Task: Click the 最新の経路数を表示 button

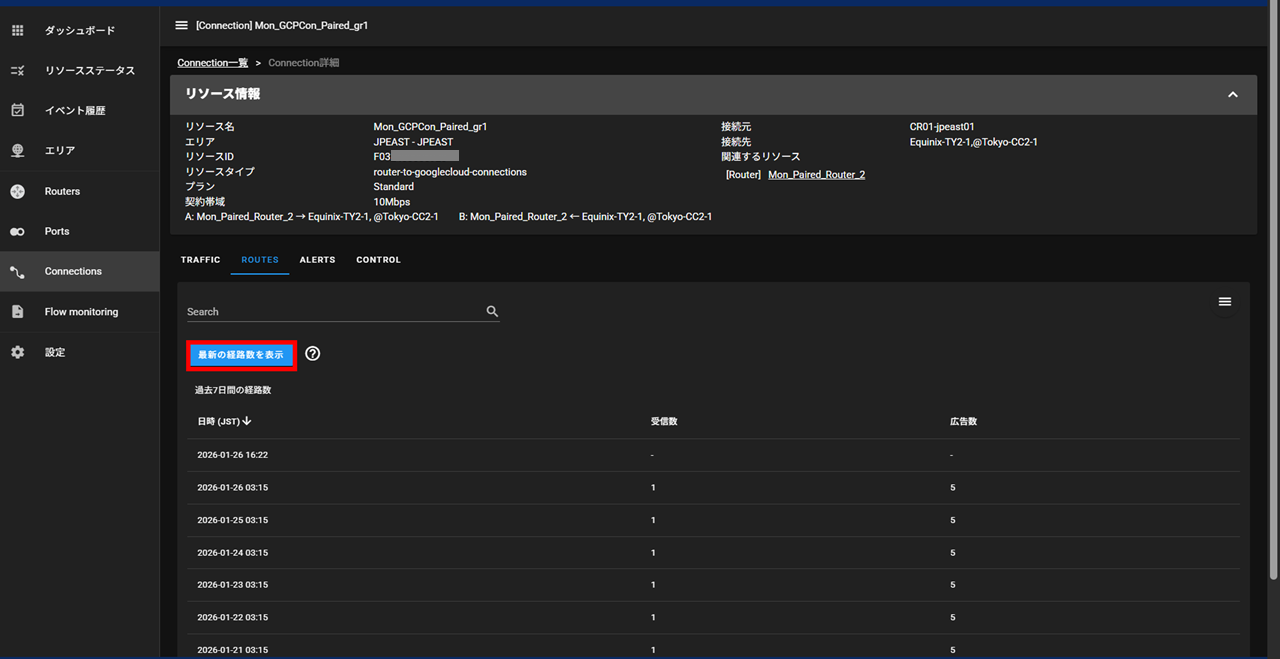Action: 241,355
